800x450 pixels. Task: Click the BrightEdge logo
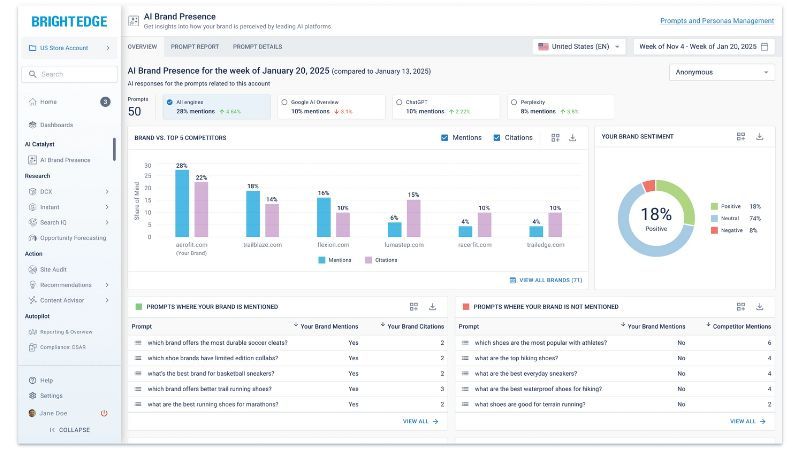pos(69,21)
